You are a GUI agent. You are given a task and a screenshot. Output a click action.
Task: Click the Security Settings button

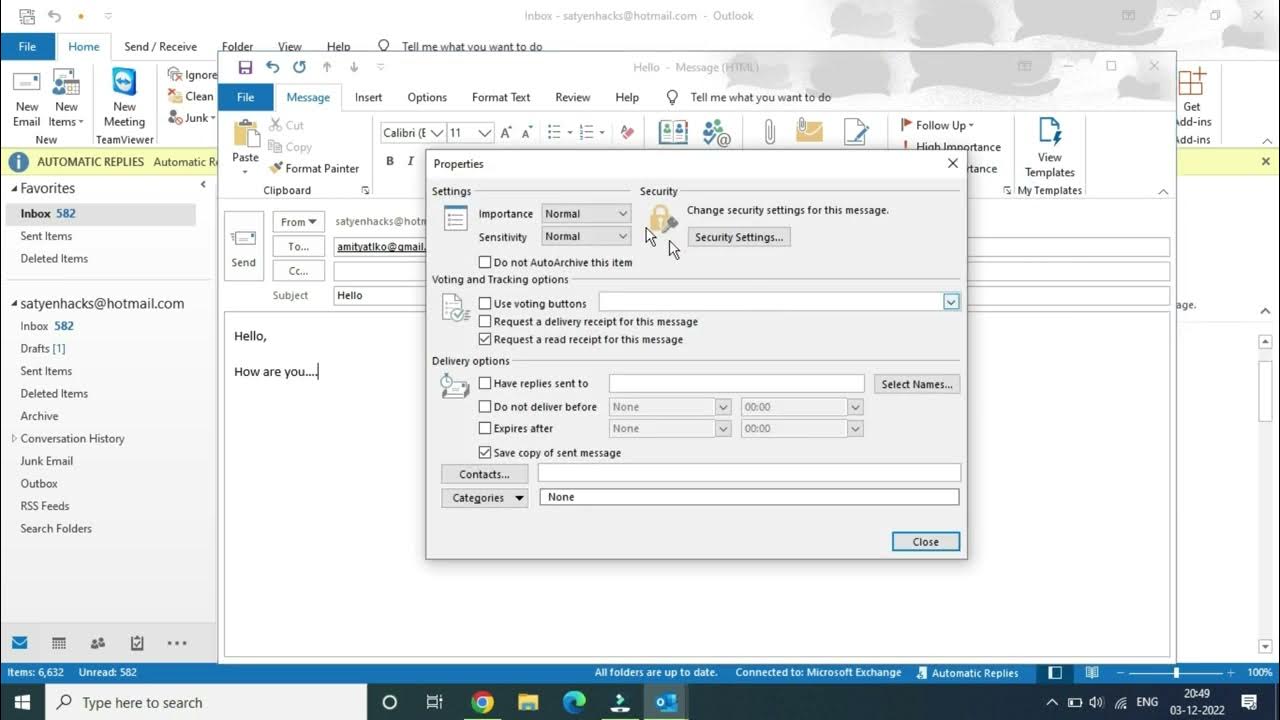(x=739, y=237)
